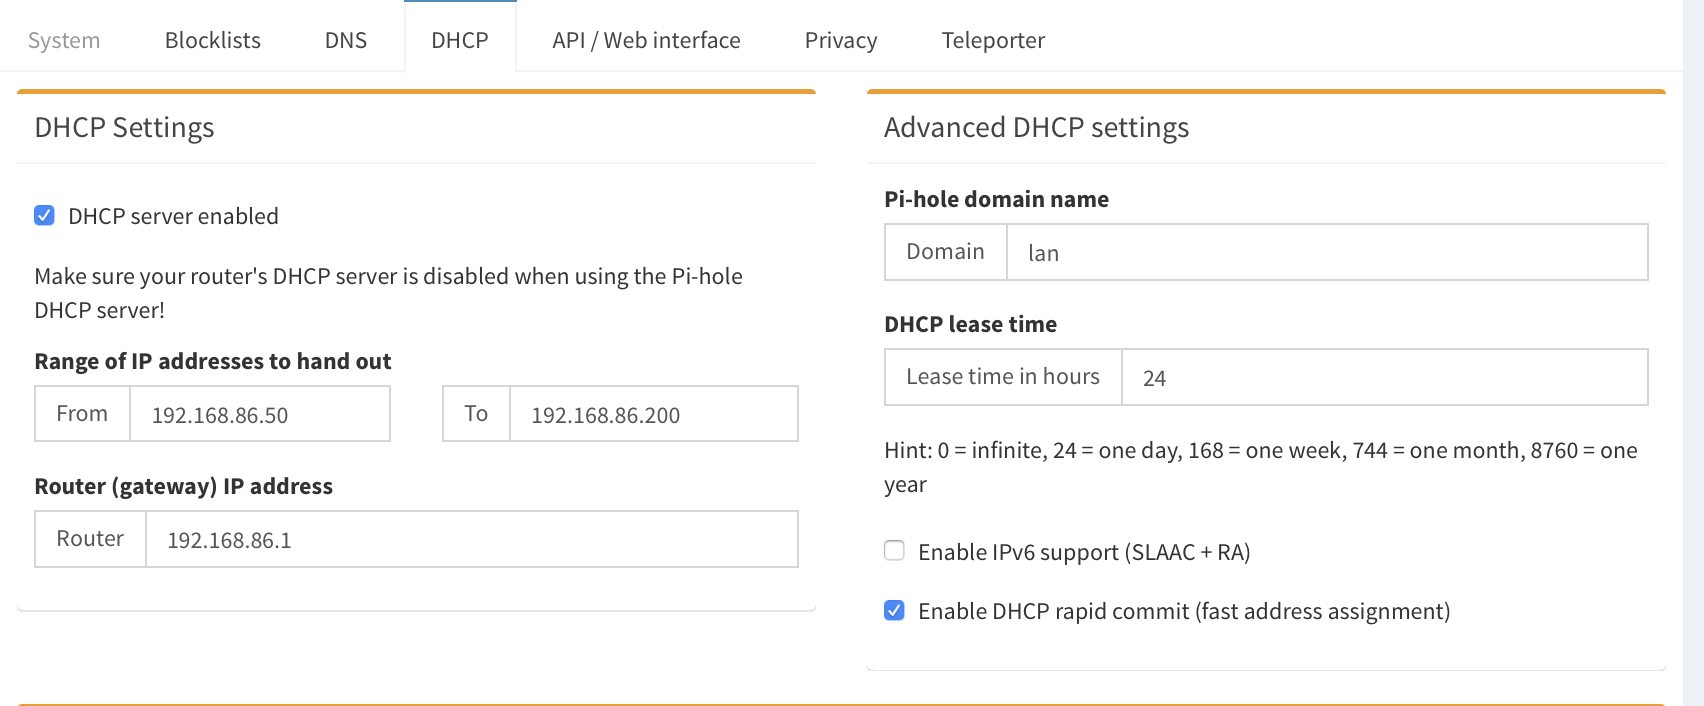Click the From addon label

click(82, 414)
